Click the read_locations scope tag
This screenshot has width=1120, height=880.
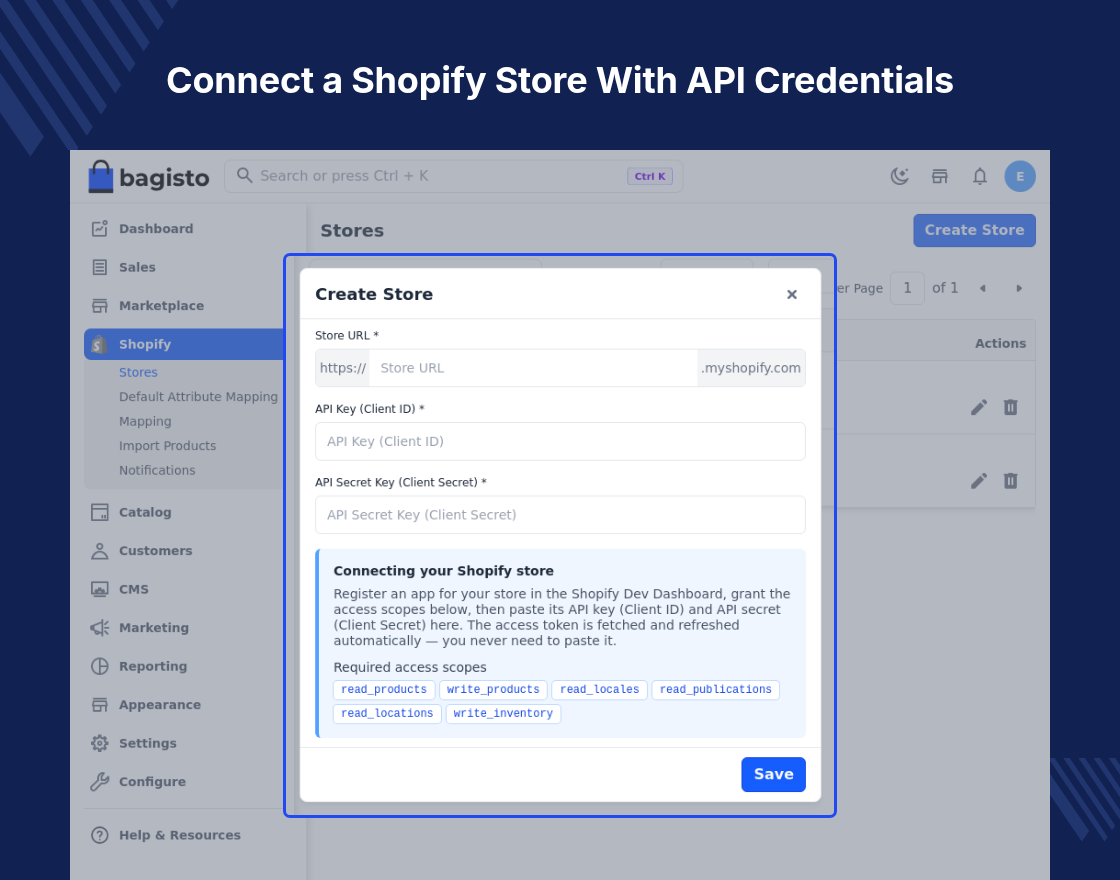[x=387, y=714]
